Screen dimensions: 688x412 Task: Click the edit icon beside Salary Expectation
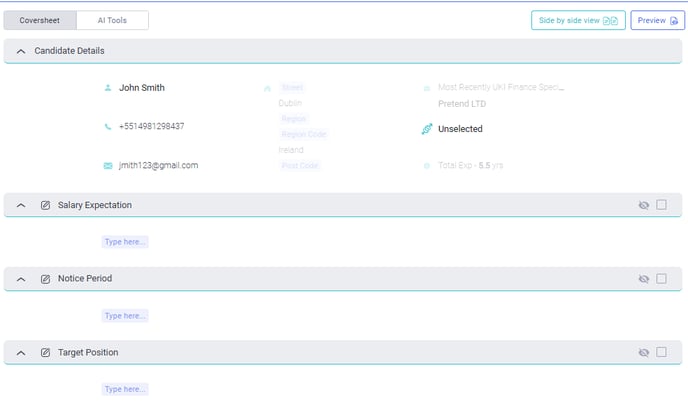(45, 205)
